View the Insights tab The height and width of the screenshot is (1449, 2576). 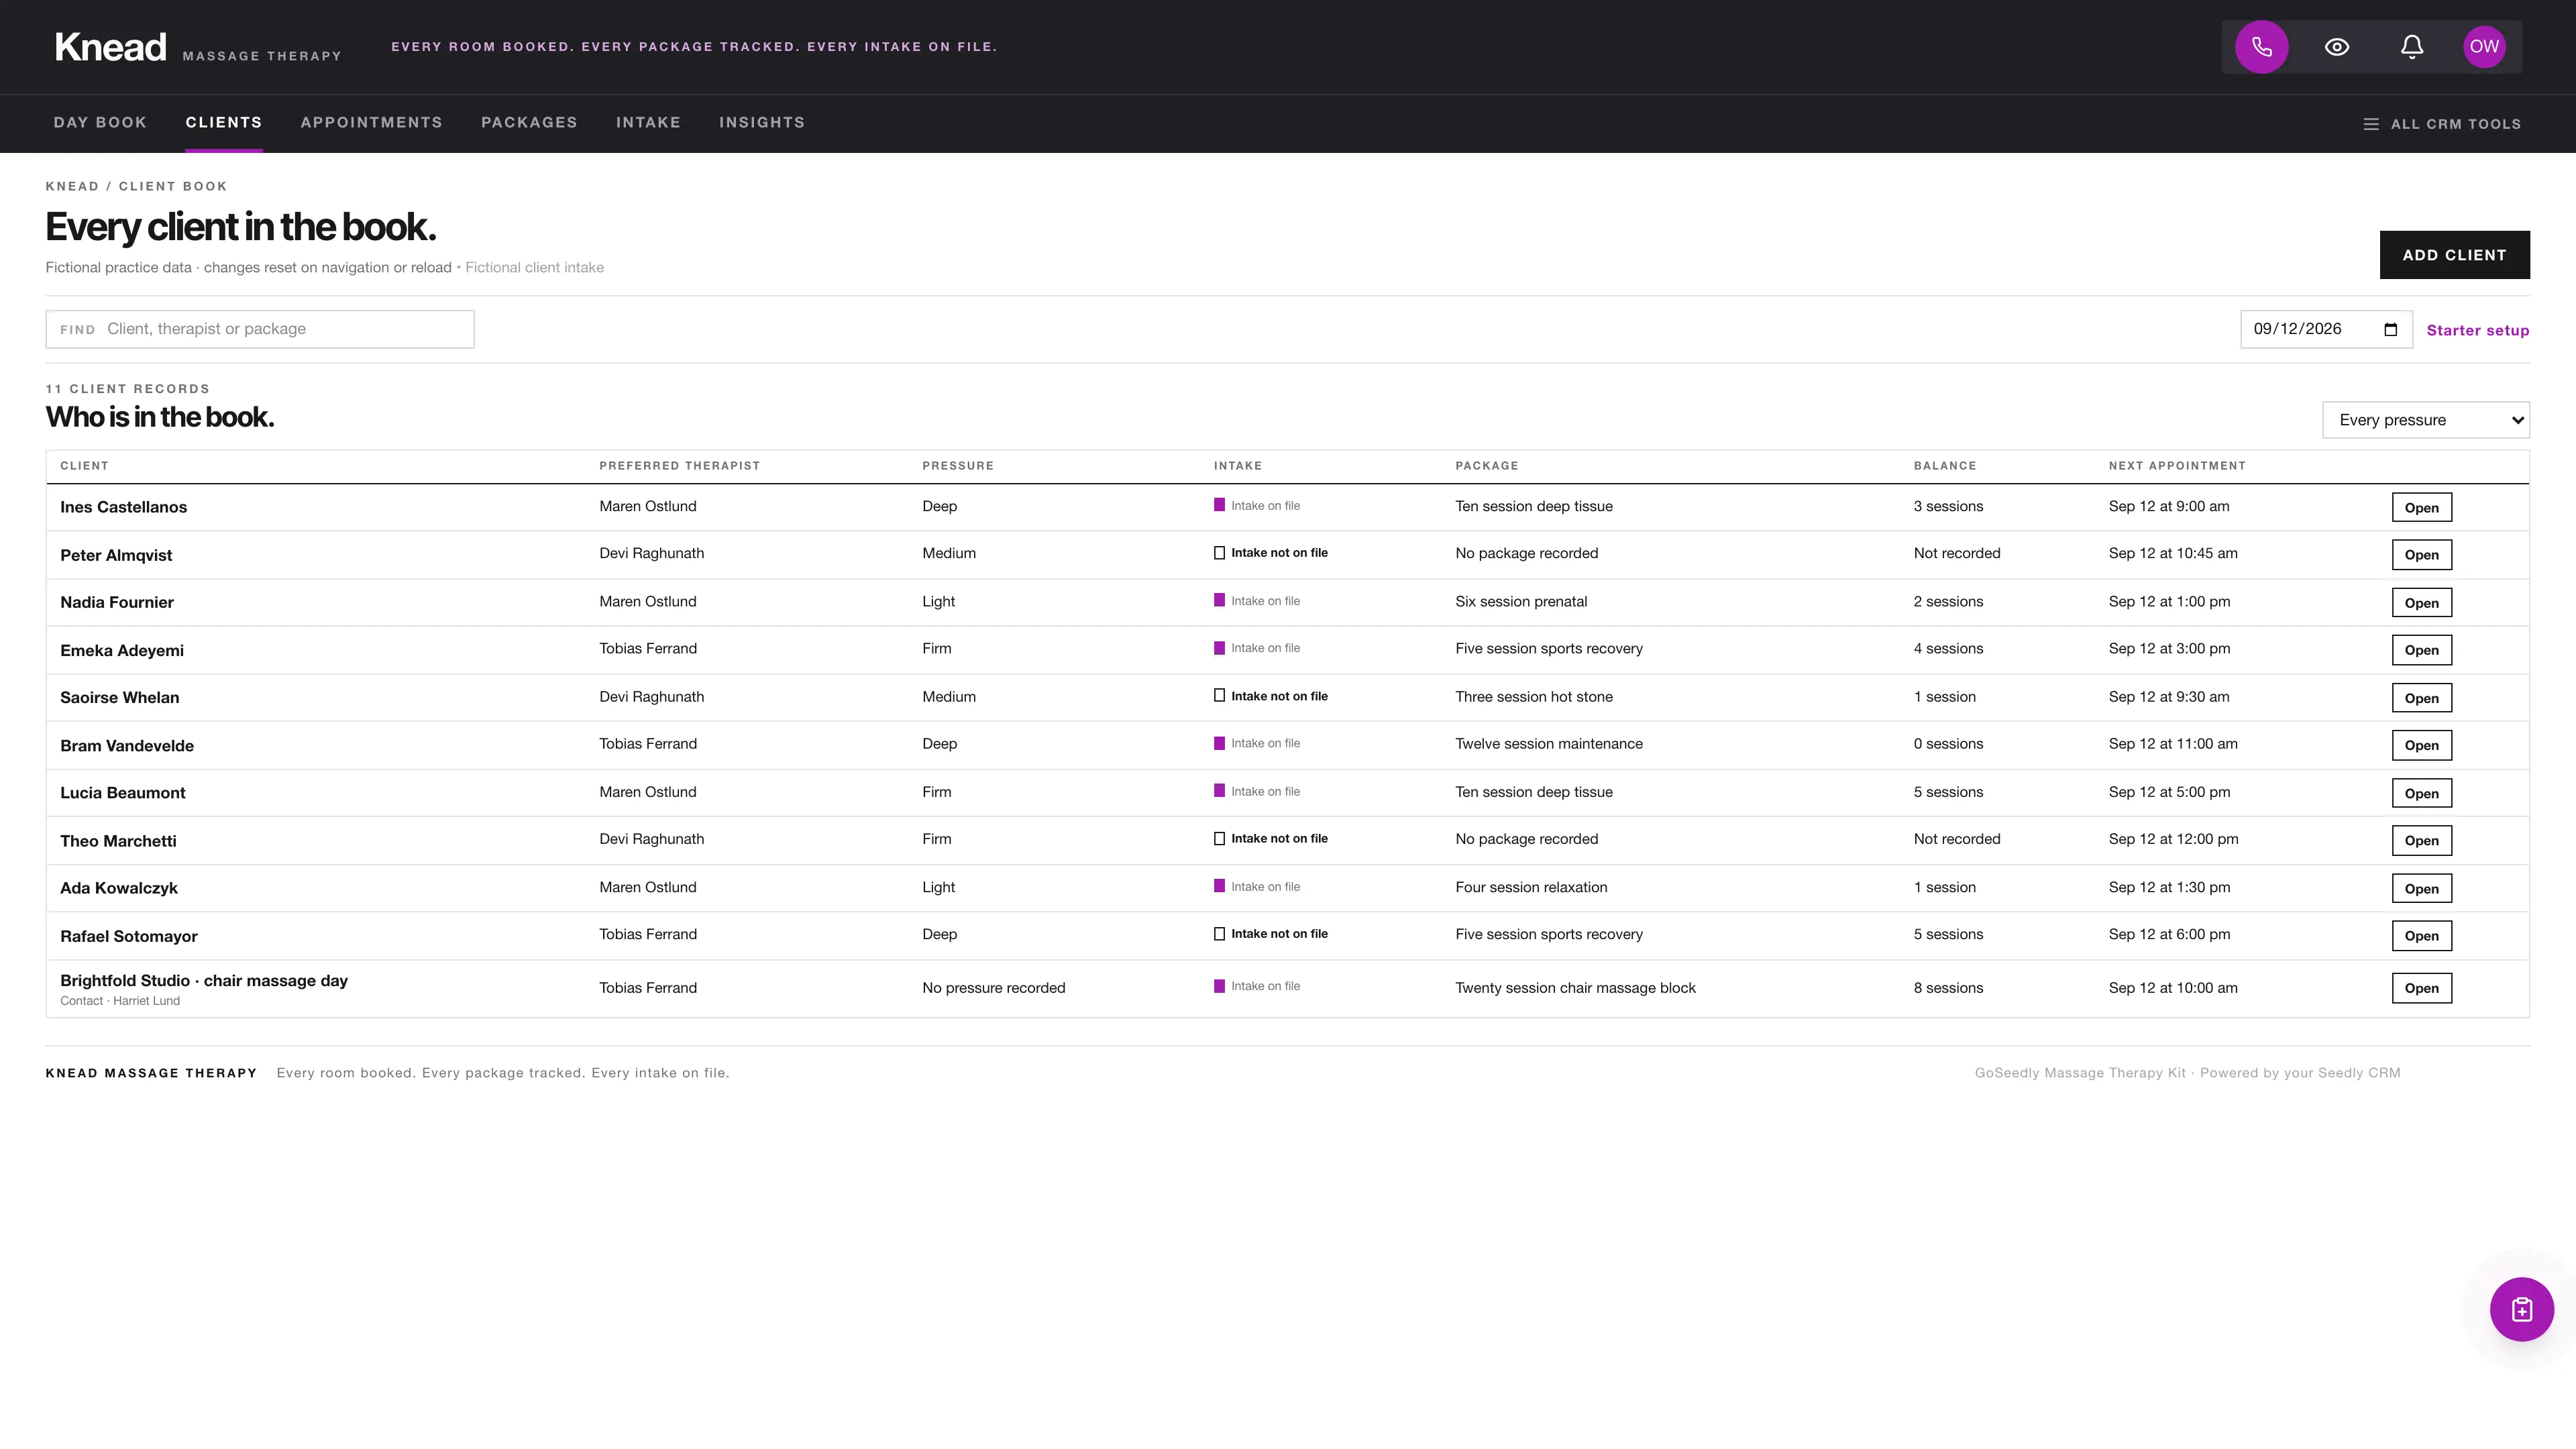pos(762,122)
